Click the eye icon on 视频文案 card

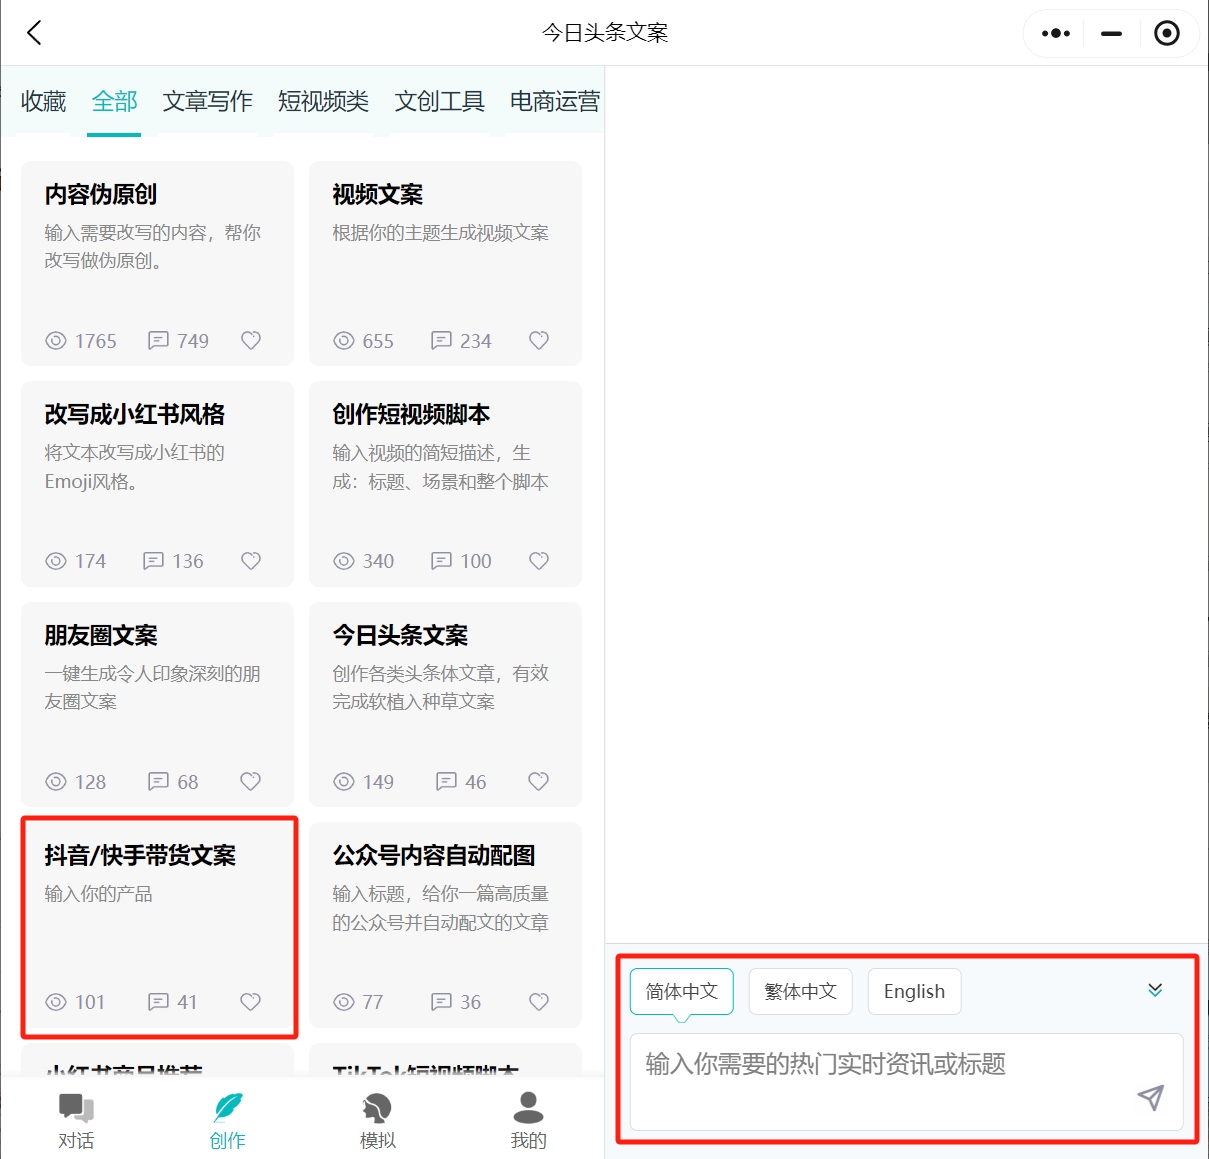click(344, 341)
